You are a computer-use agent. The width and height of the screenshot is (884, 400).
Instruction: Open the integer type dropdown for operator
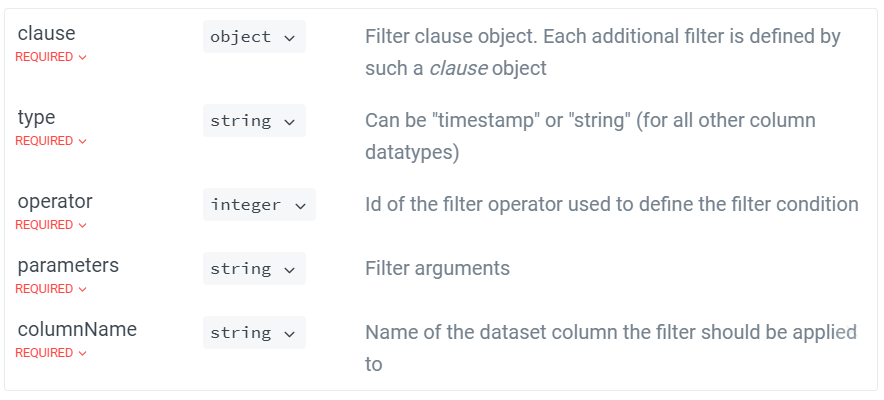[259, 205]
